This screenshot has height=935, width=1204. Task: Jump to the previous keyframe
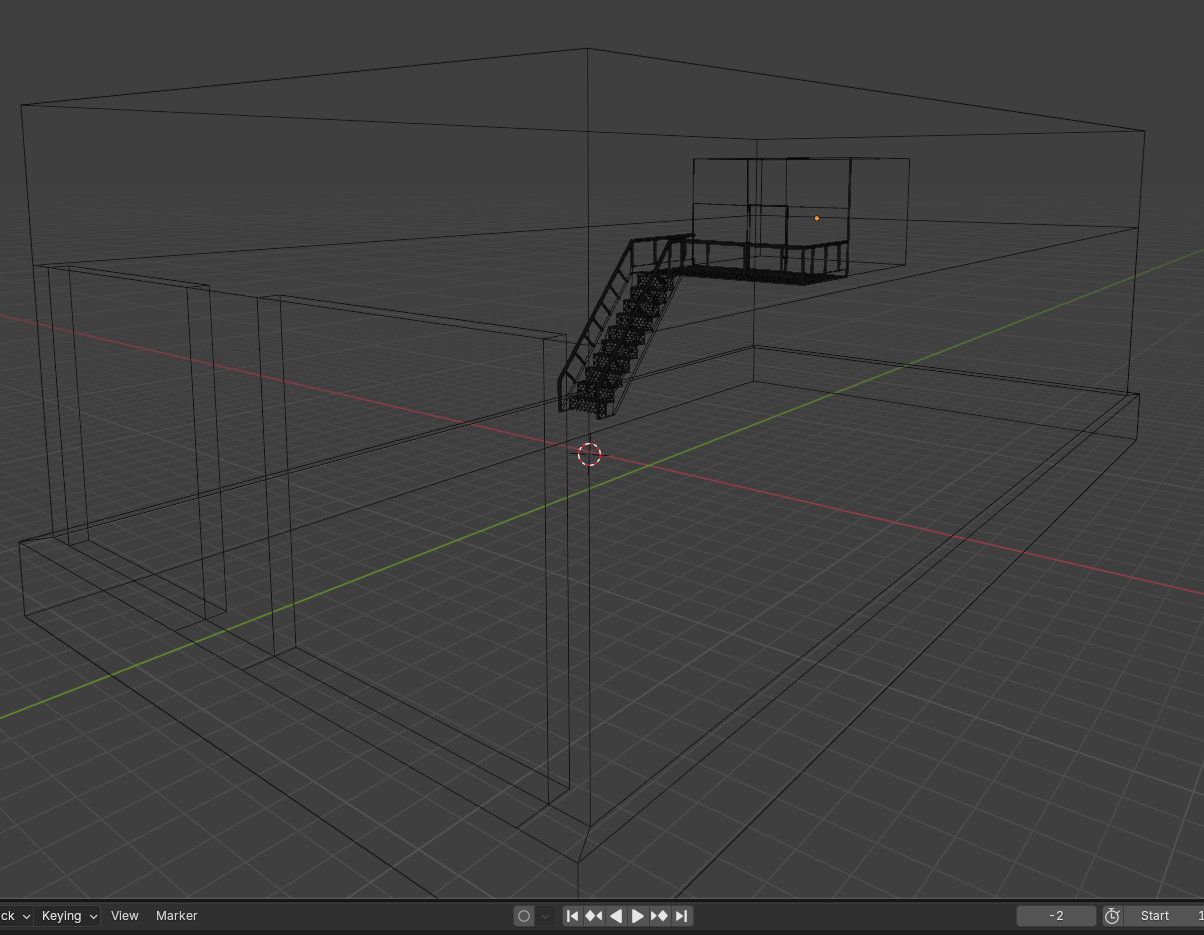pyautogui.click(x=594, y=916)
